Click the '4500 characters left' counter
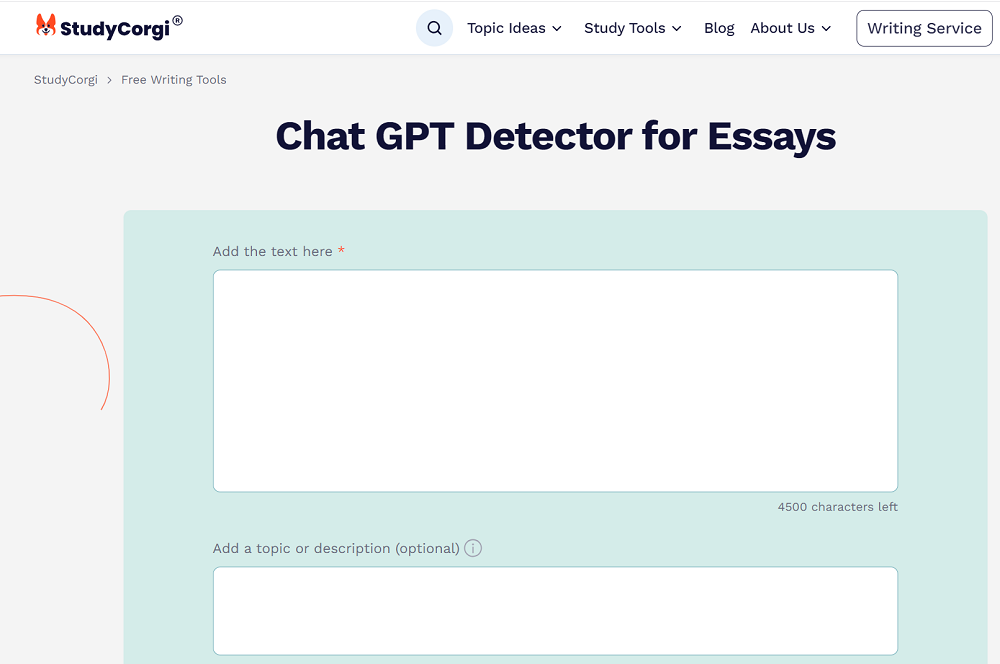Image resolution: width=1000 pixels, height=664 pixels. coord(837,507)
